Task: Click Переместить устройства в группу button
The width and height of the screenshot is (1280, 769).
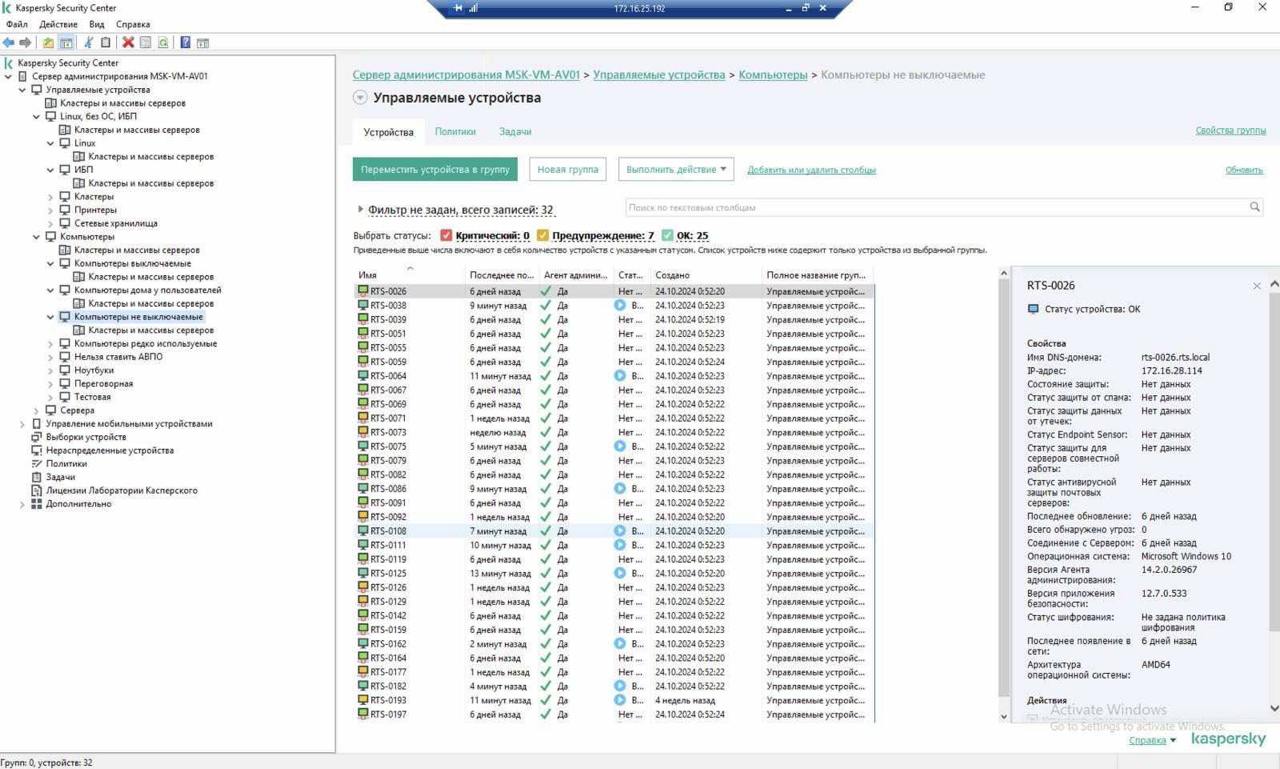Action: [x=435, y=169]
